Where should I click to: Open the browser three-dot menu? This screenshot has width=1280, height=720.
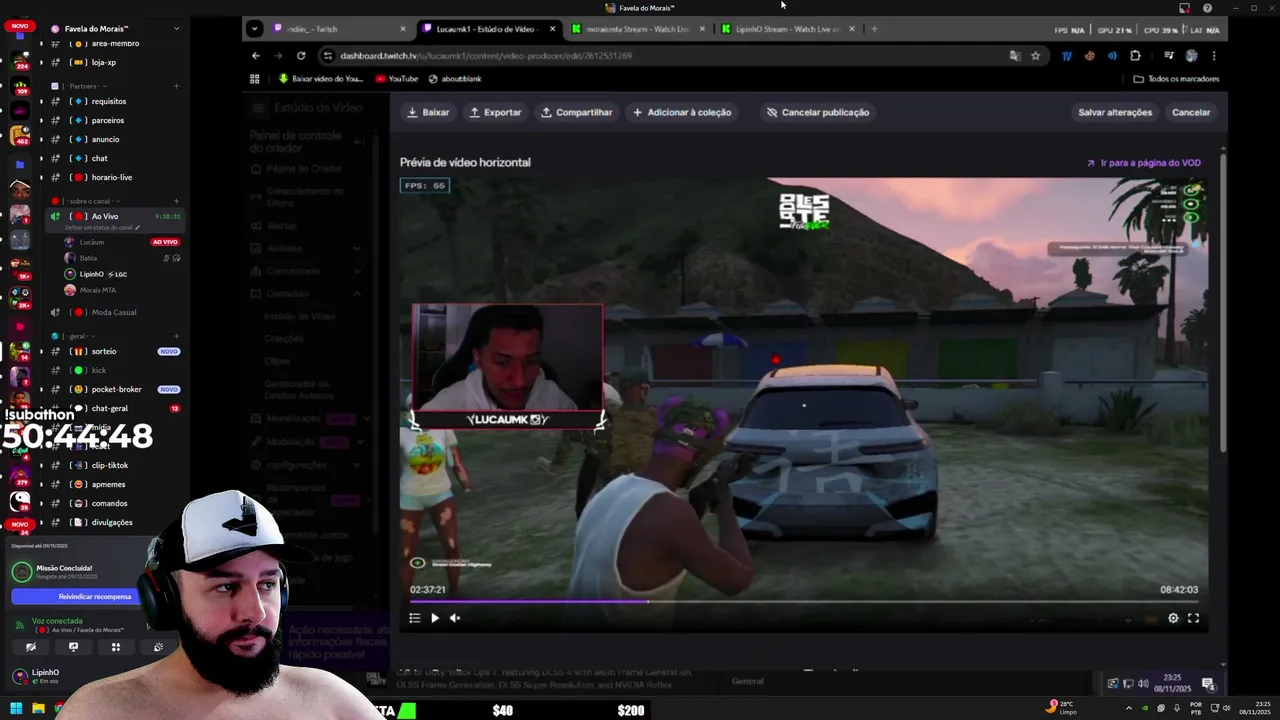tap(1214, 56)
